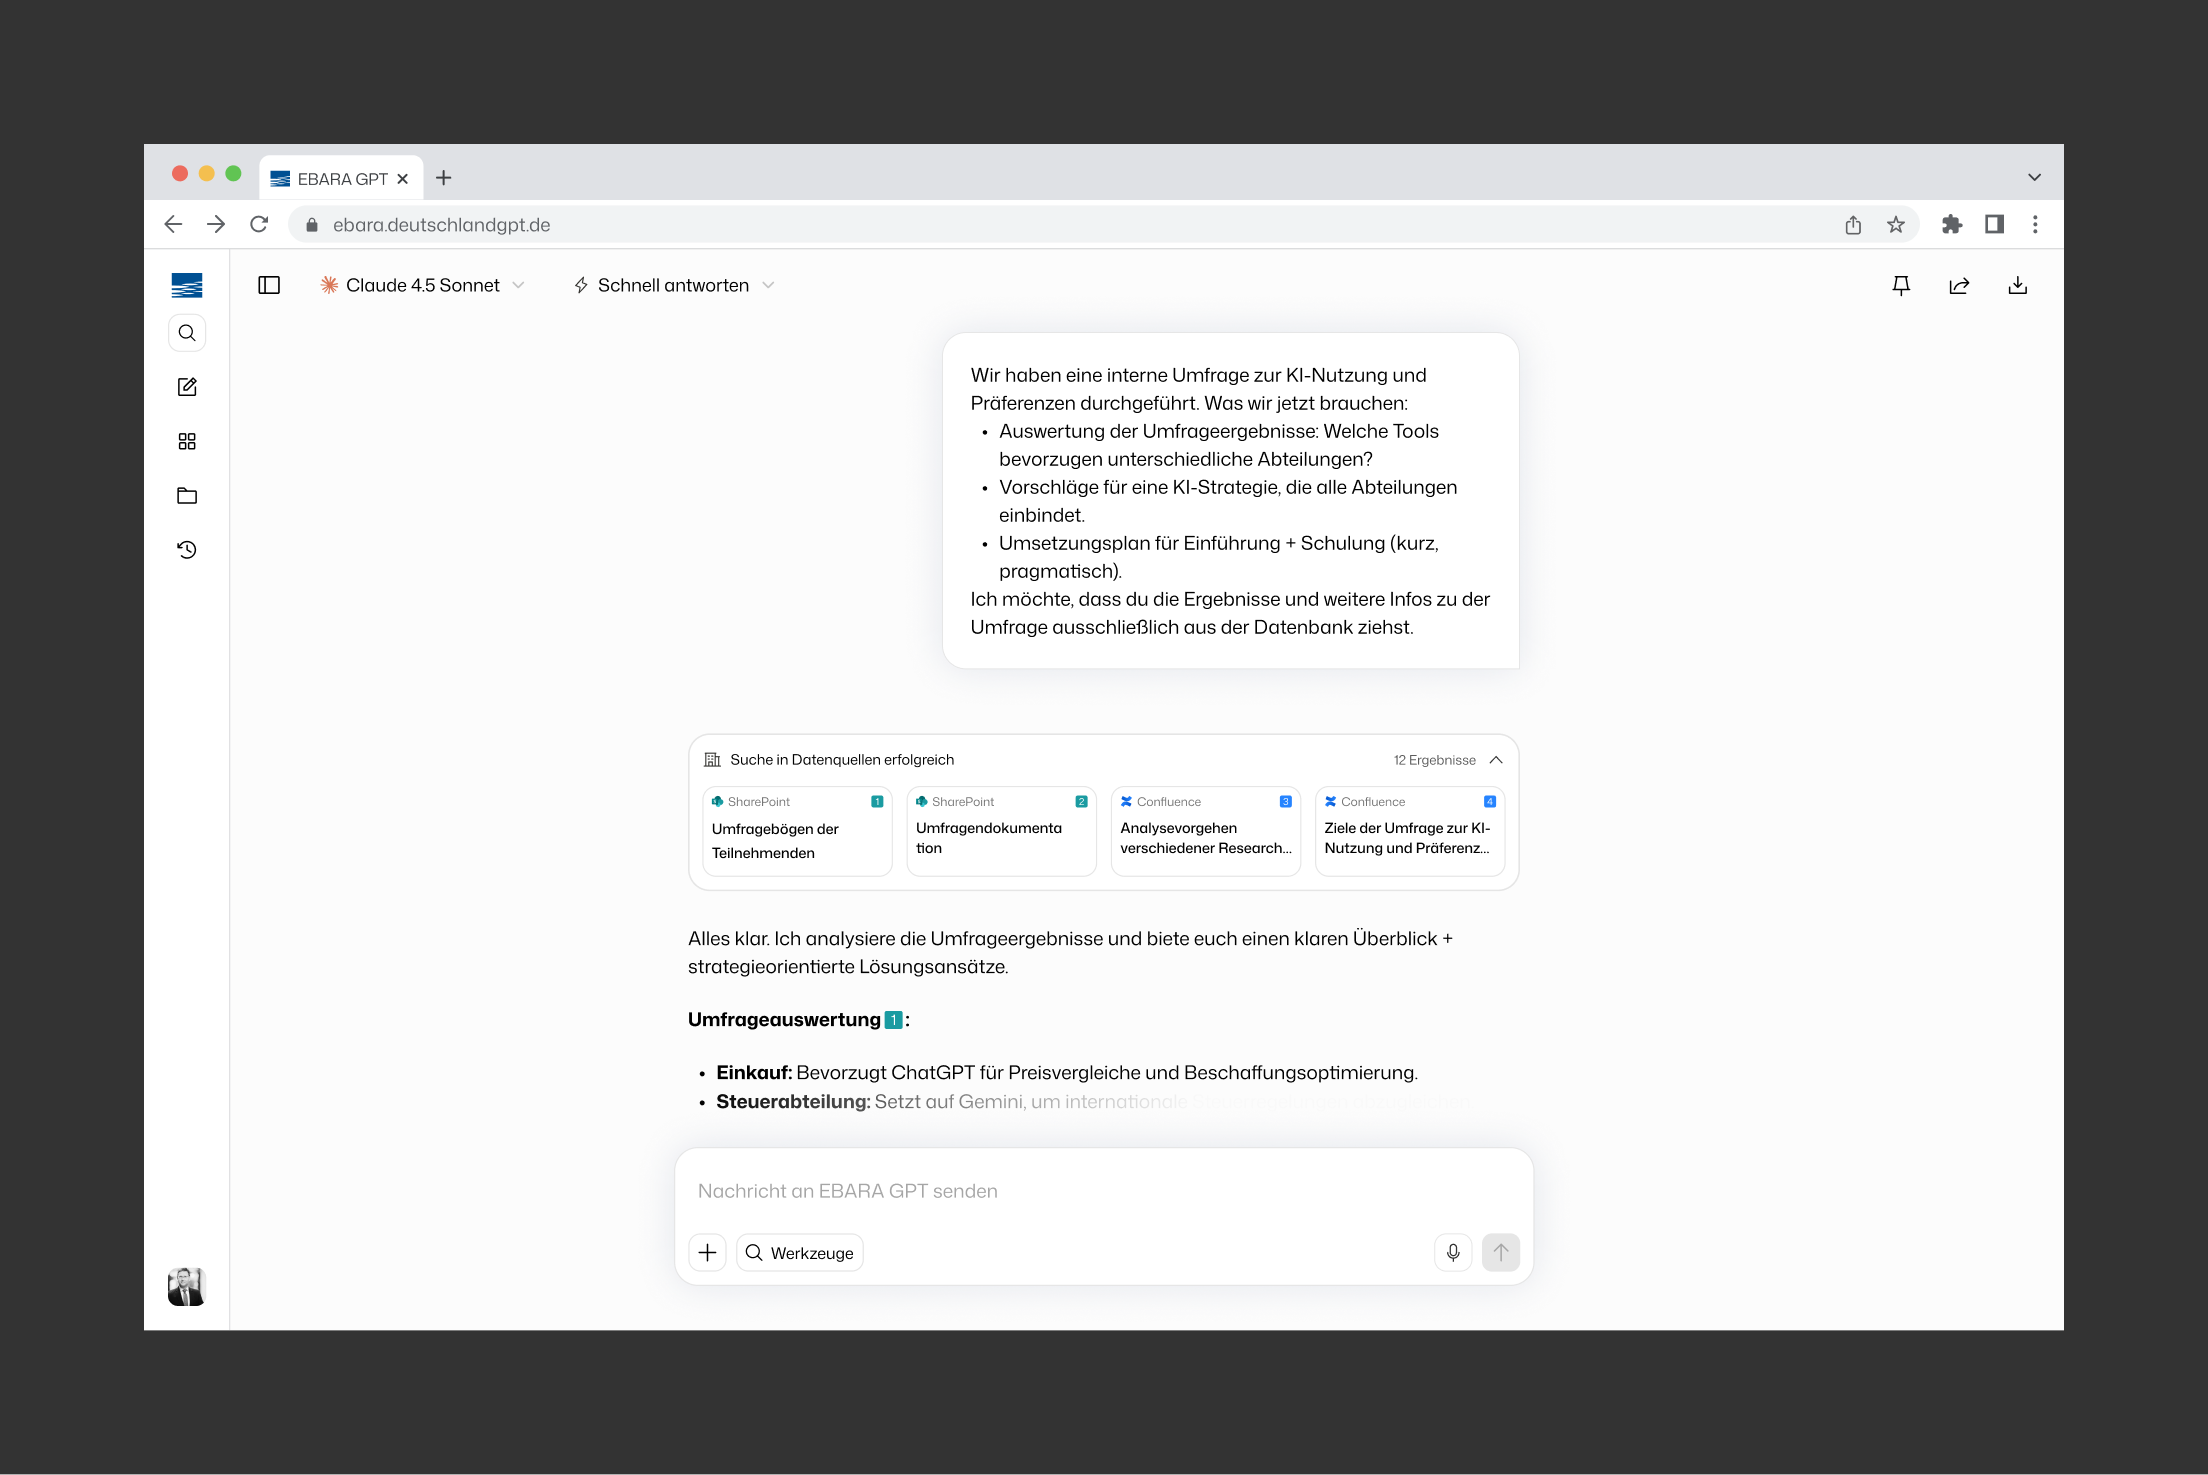
Task: Open the Schnell antworten mode dropdown
Action: click(x=674, y=286)
